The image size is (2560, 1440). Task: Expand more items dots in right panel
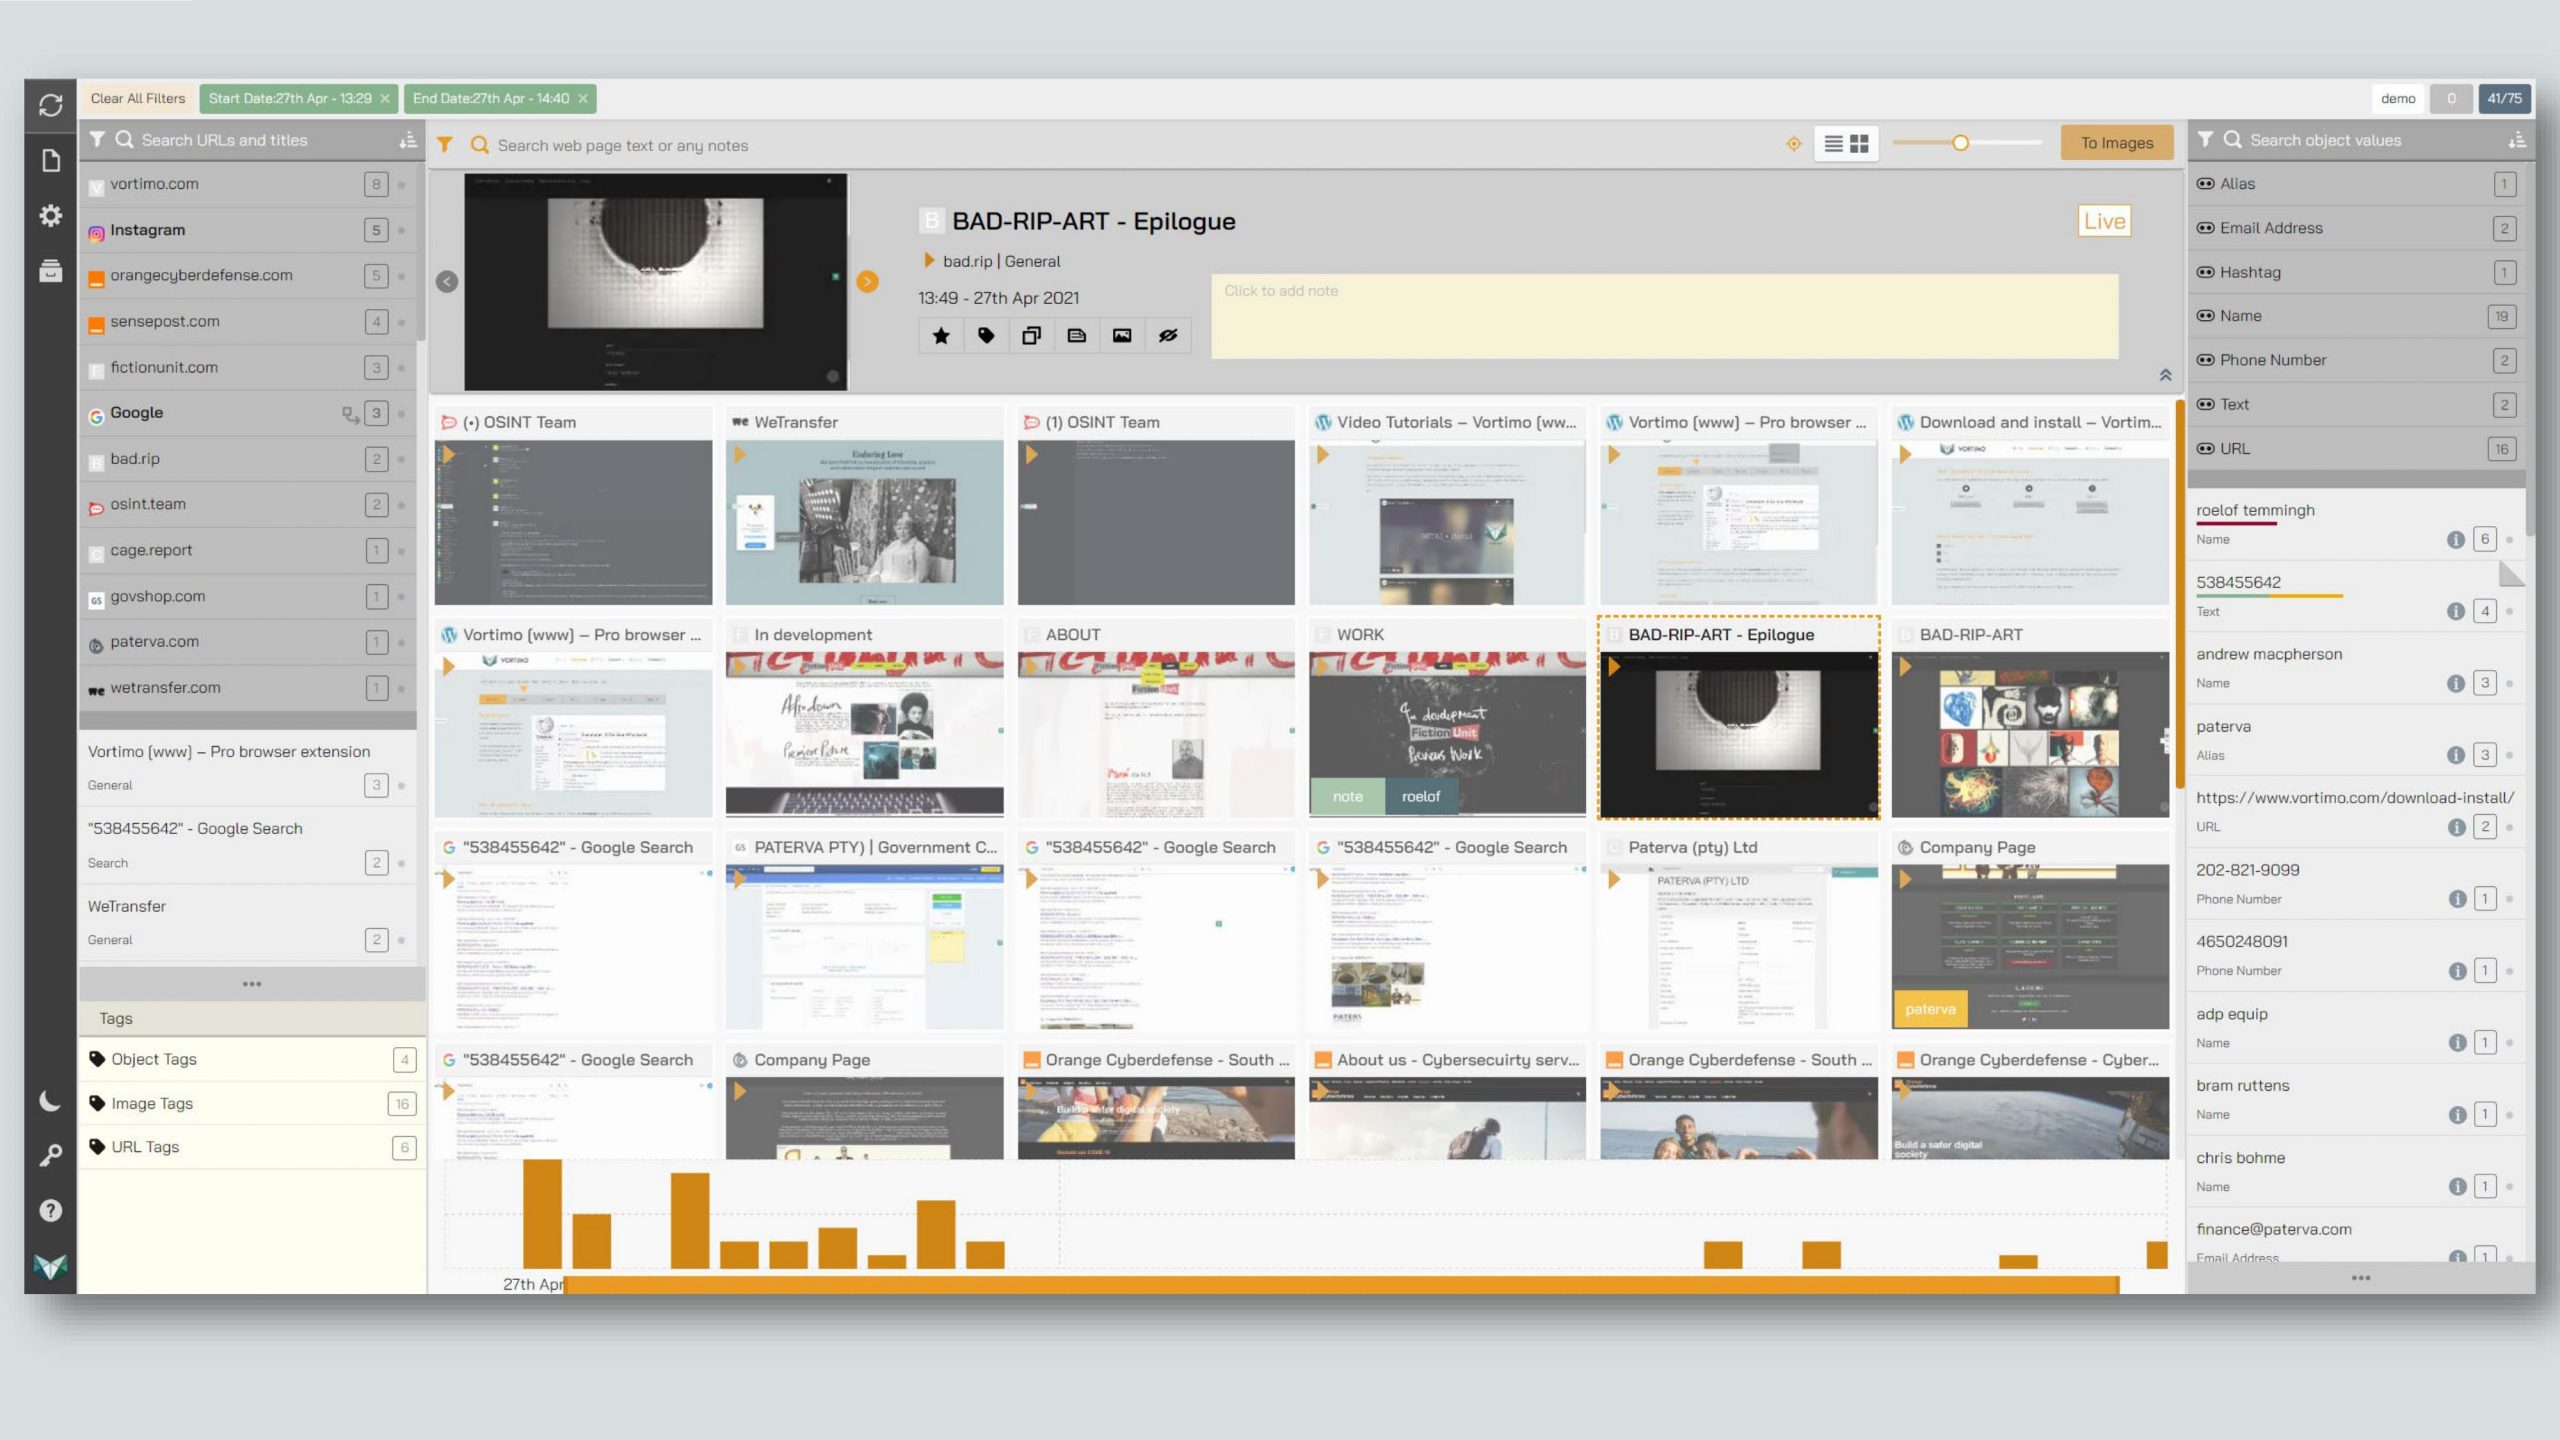[2361, 1278]
